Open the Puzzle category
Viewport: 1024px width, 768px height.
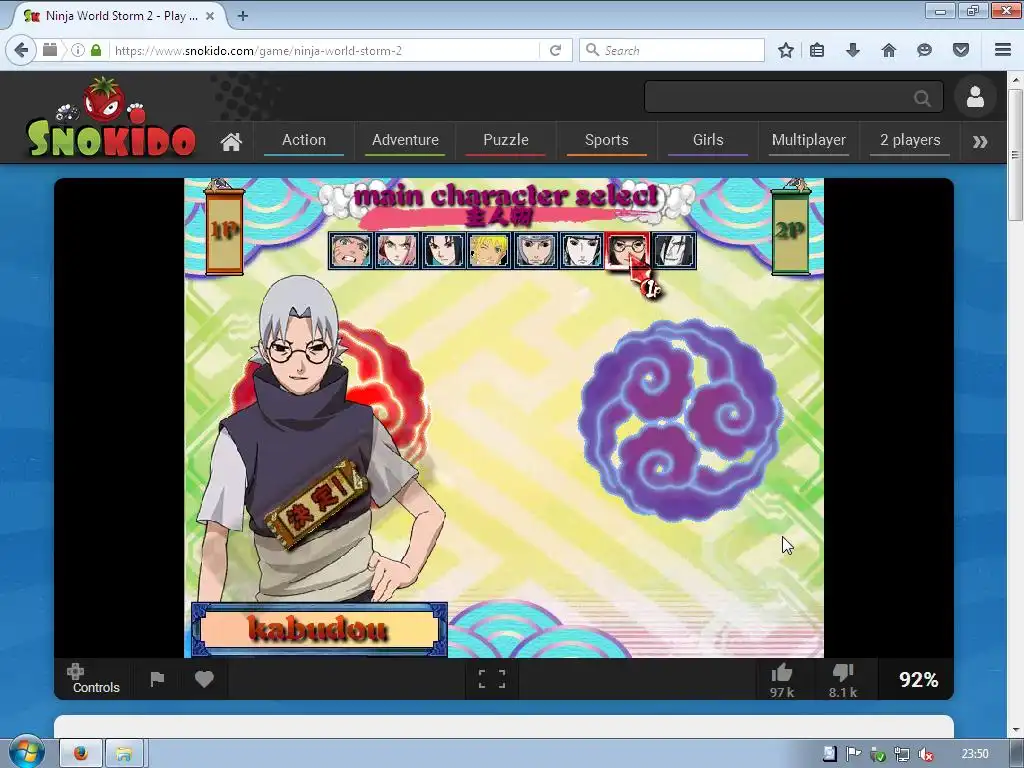[505, 140]
